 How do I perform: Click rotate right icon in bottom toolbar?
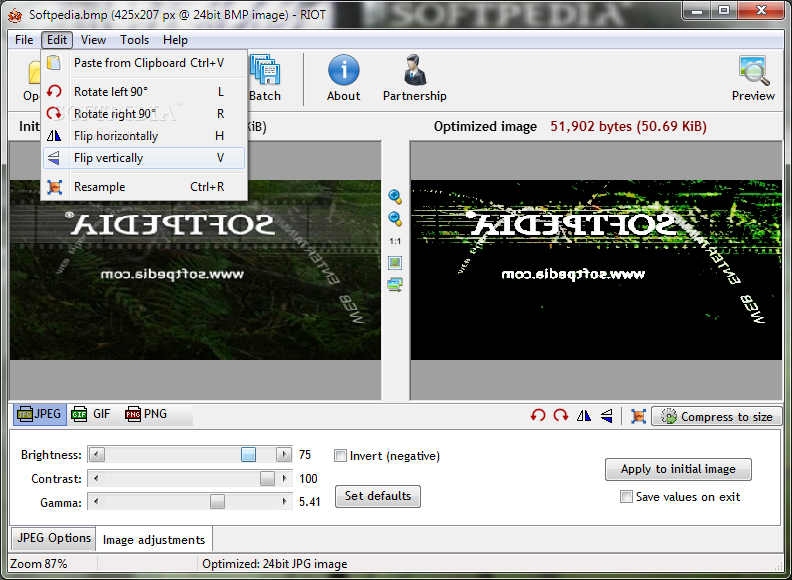pyautogui.click(x=561, y=416)
